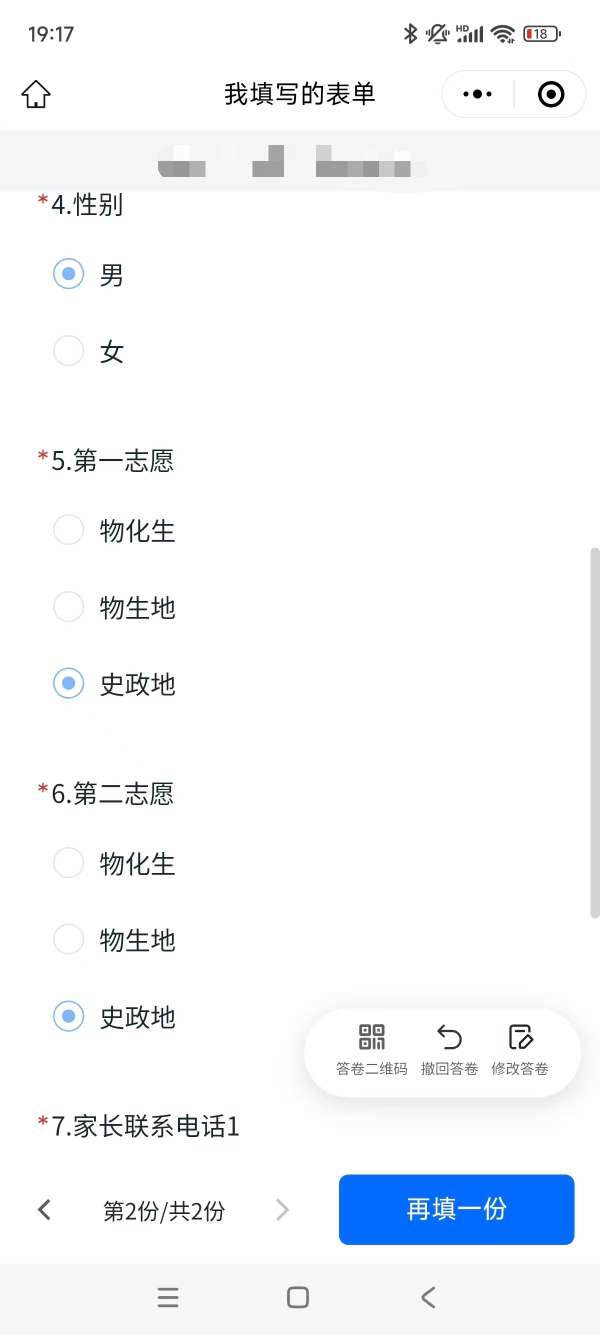The width and height of the screenshot is (600, 1335).
Task: Go to previous submission with left chevron
Action: pyautogui.click(x=44, y=1210)
